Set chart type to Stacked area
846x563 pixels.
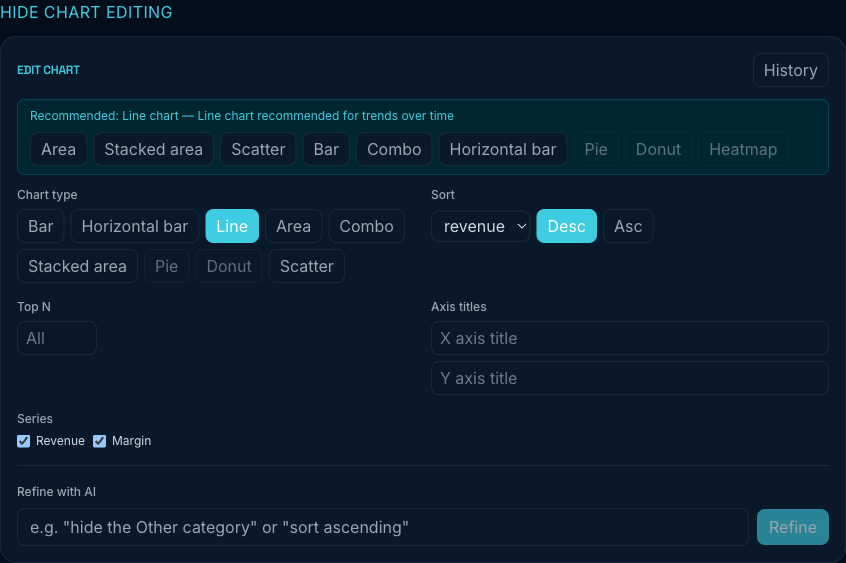pyautogui.click(x=77, y=266)
